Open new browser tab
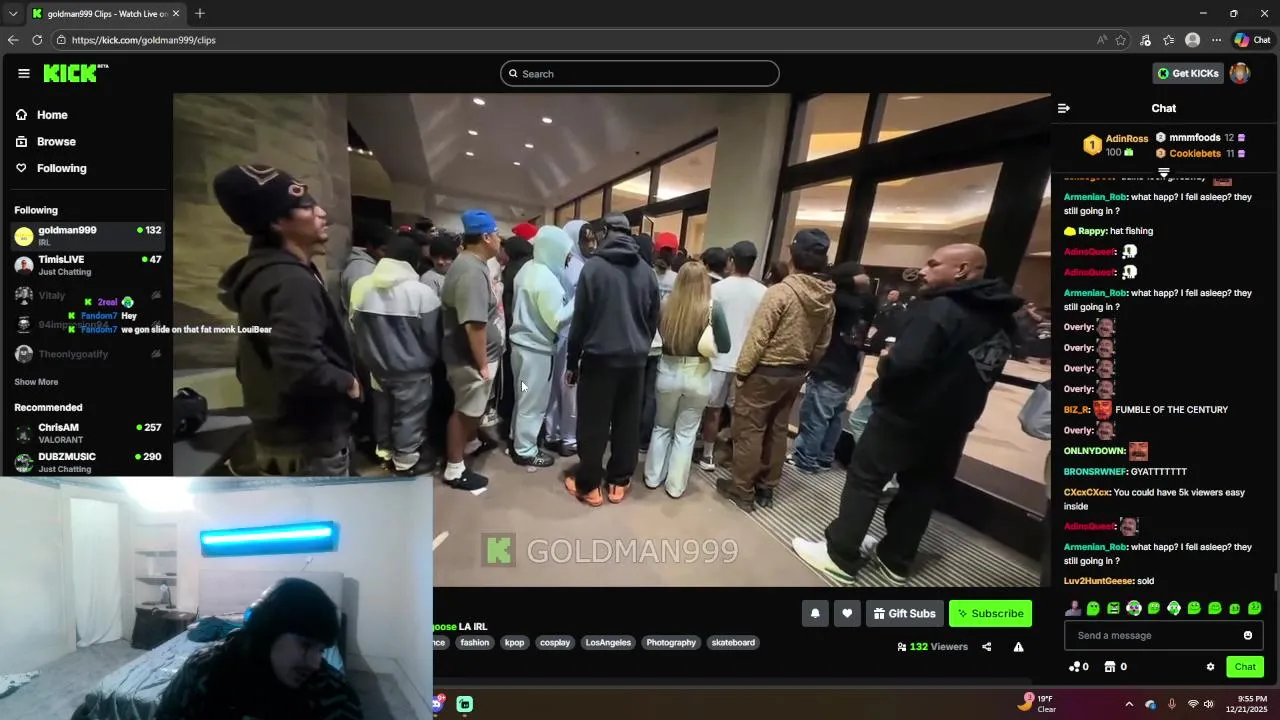Image resolution: width=1280 pixels, height=720 pixels. tap(200, 13)
